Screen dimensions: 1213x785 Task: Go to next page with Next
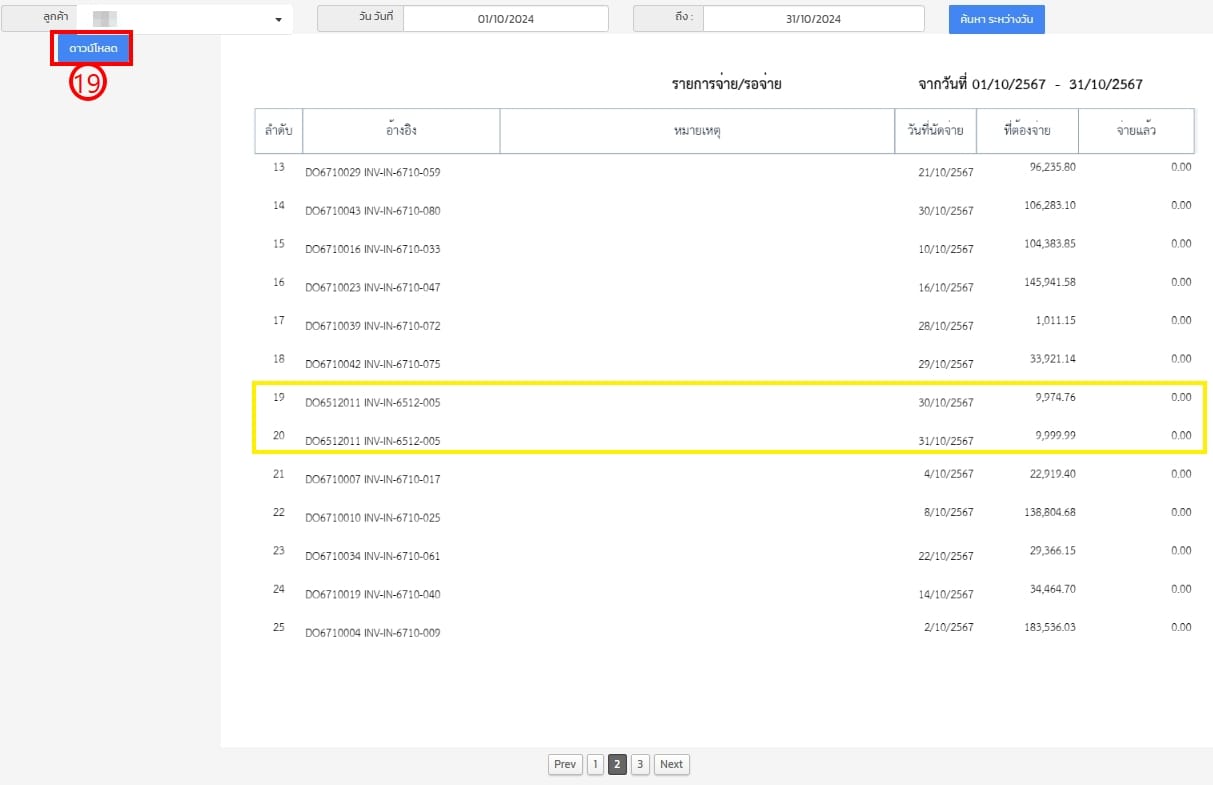tap(671, 764)
